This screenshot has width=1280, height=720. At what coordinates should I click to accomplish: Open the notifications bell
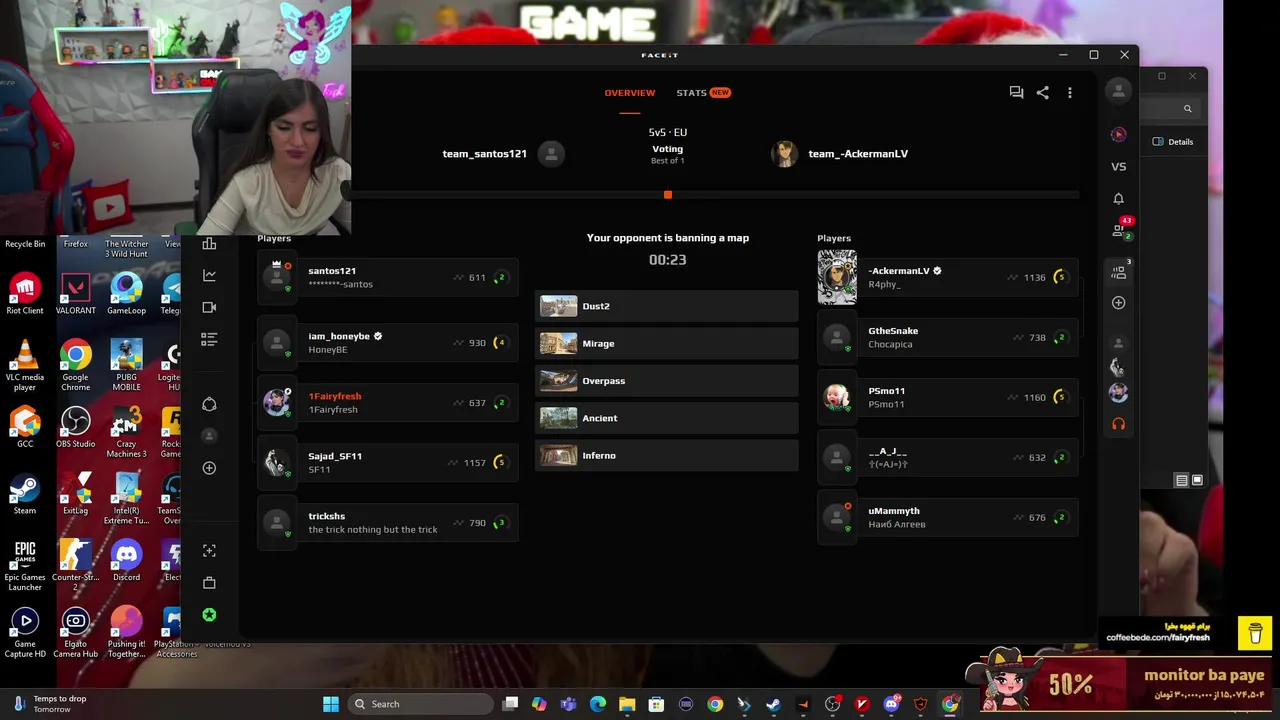(1118, 198)
